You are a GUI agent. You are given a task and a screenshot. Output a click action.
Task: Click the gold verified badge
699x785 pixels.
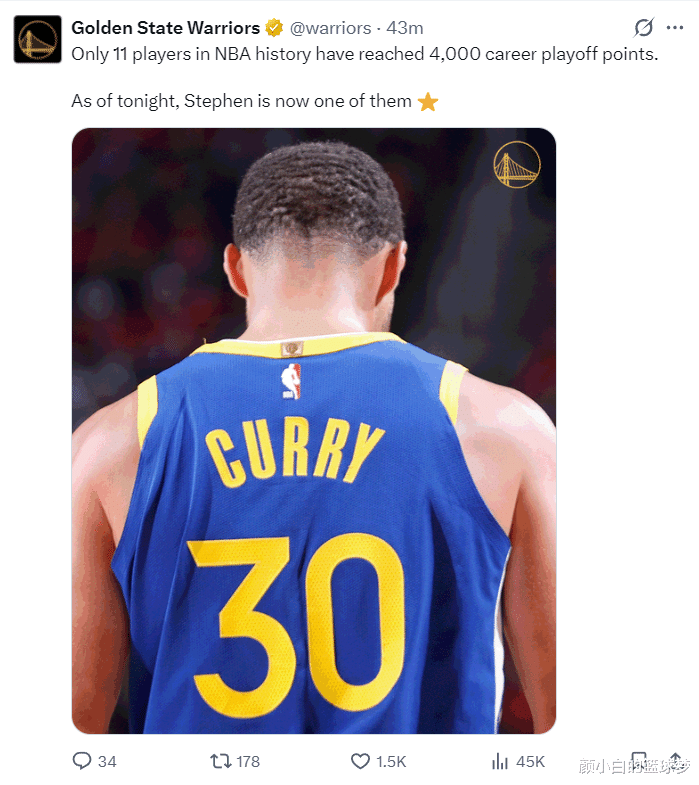[274, 28]
